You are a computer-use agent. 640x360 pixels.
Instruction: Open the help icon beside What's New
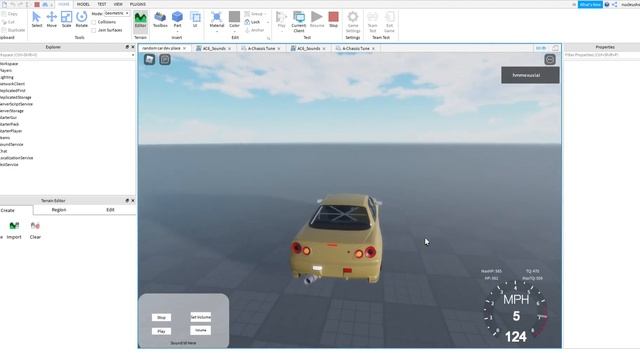[x=607, y=4]
